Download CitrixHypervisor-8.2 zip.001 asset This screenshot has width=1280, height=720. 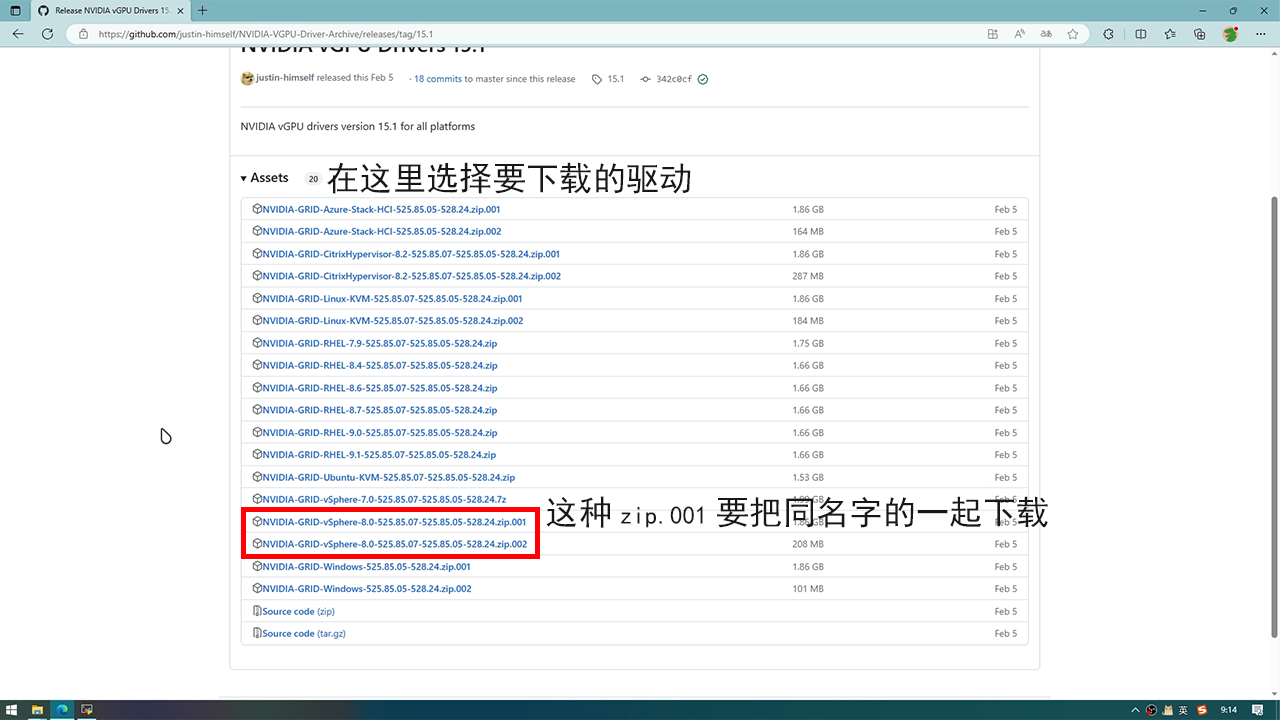tap(411, 254)
